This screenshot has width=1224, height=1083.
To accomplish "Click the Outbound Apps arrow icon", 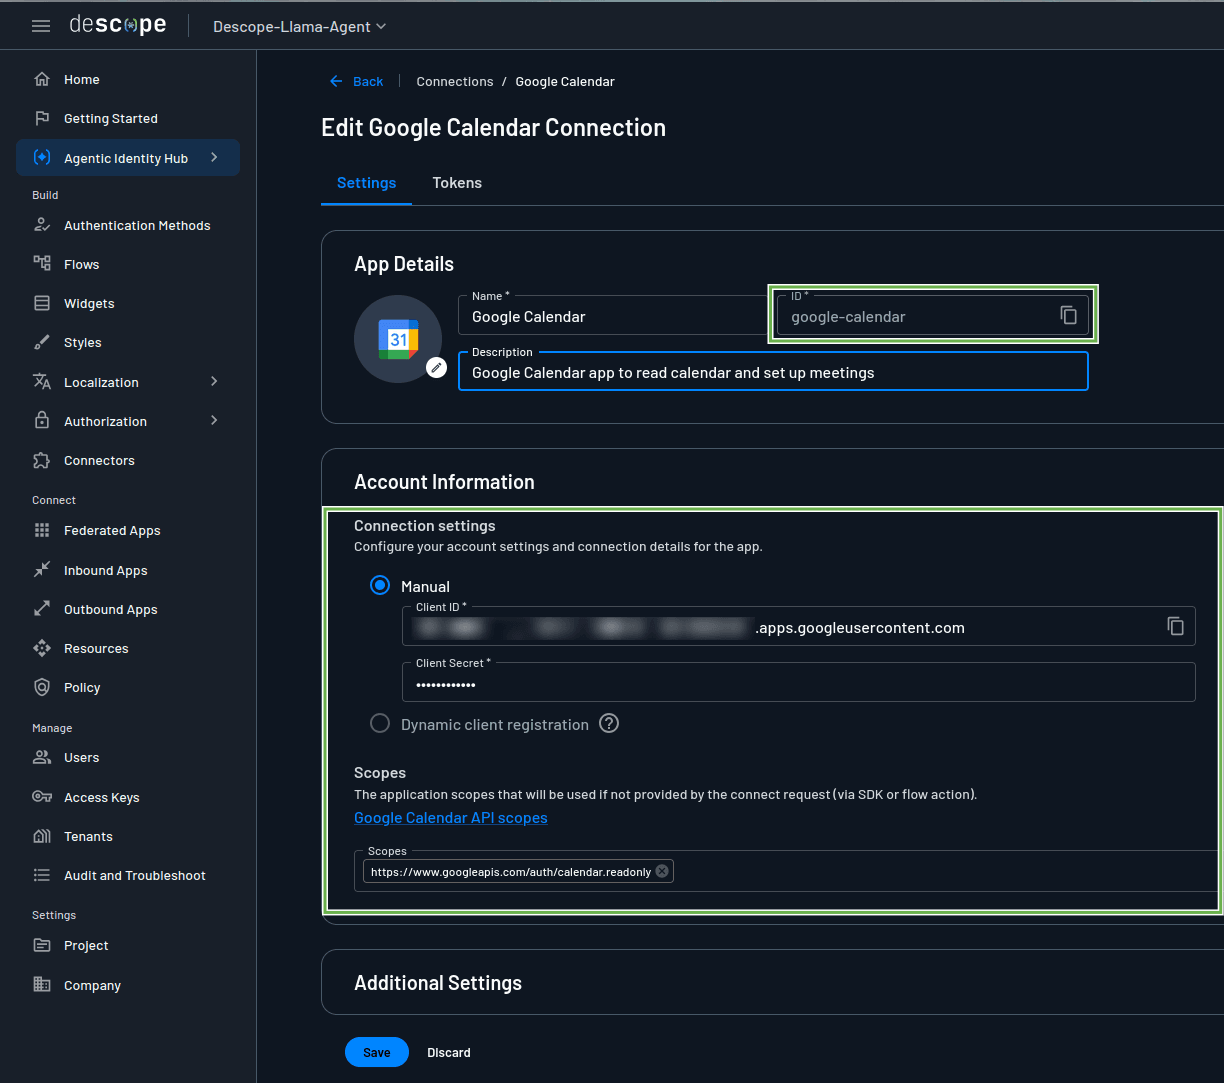I will [42, 609].
